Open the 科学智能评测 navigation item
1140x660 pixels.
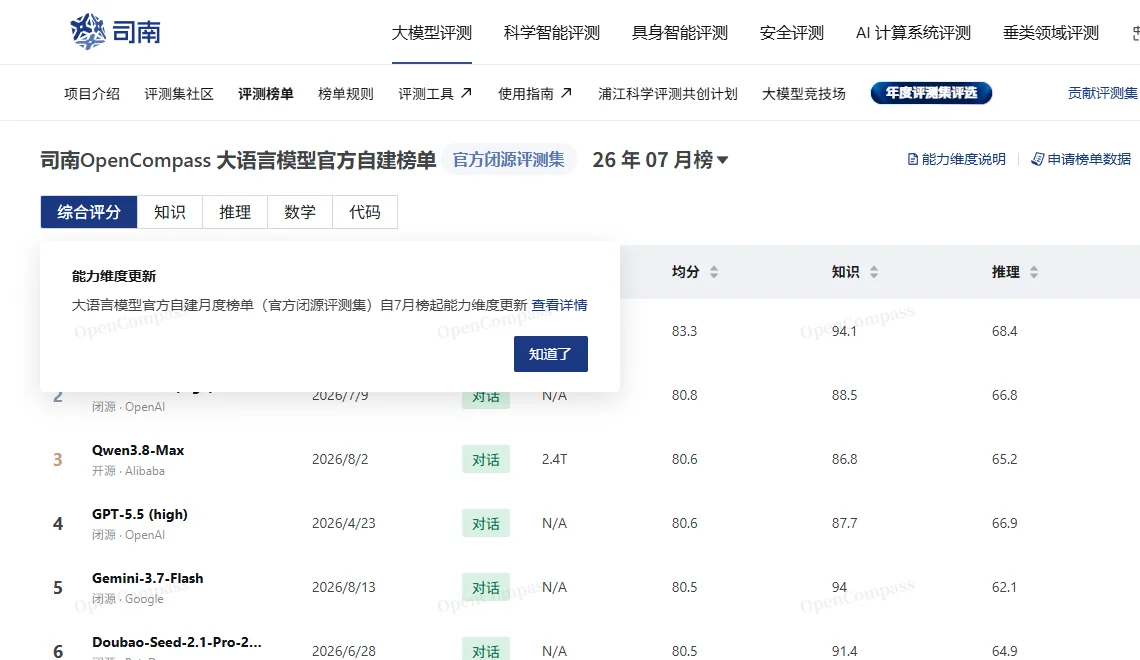coord(552,33)
